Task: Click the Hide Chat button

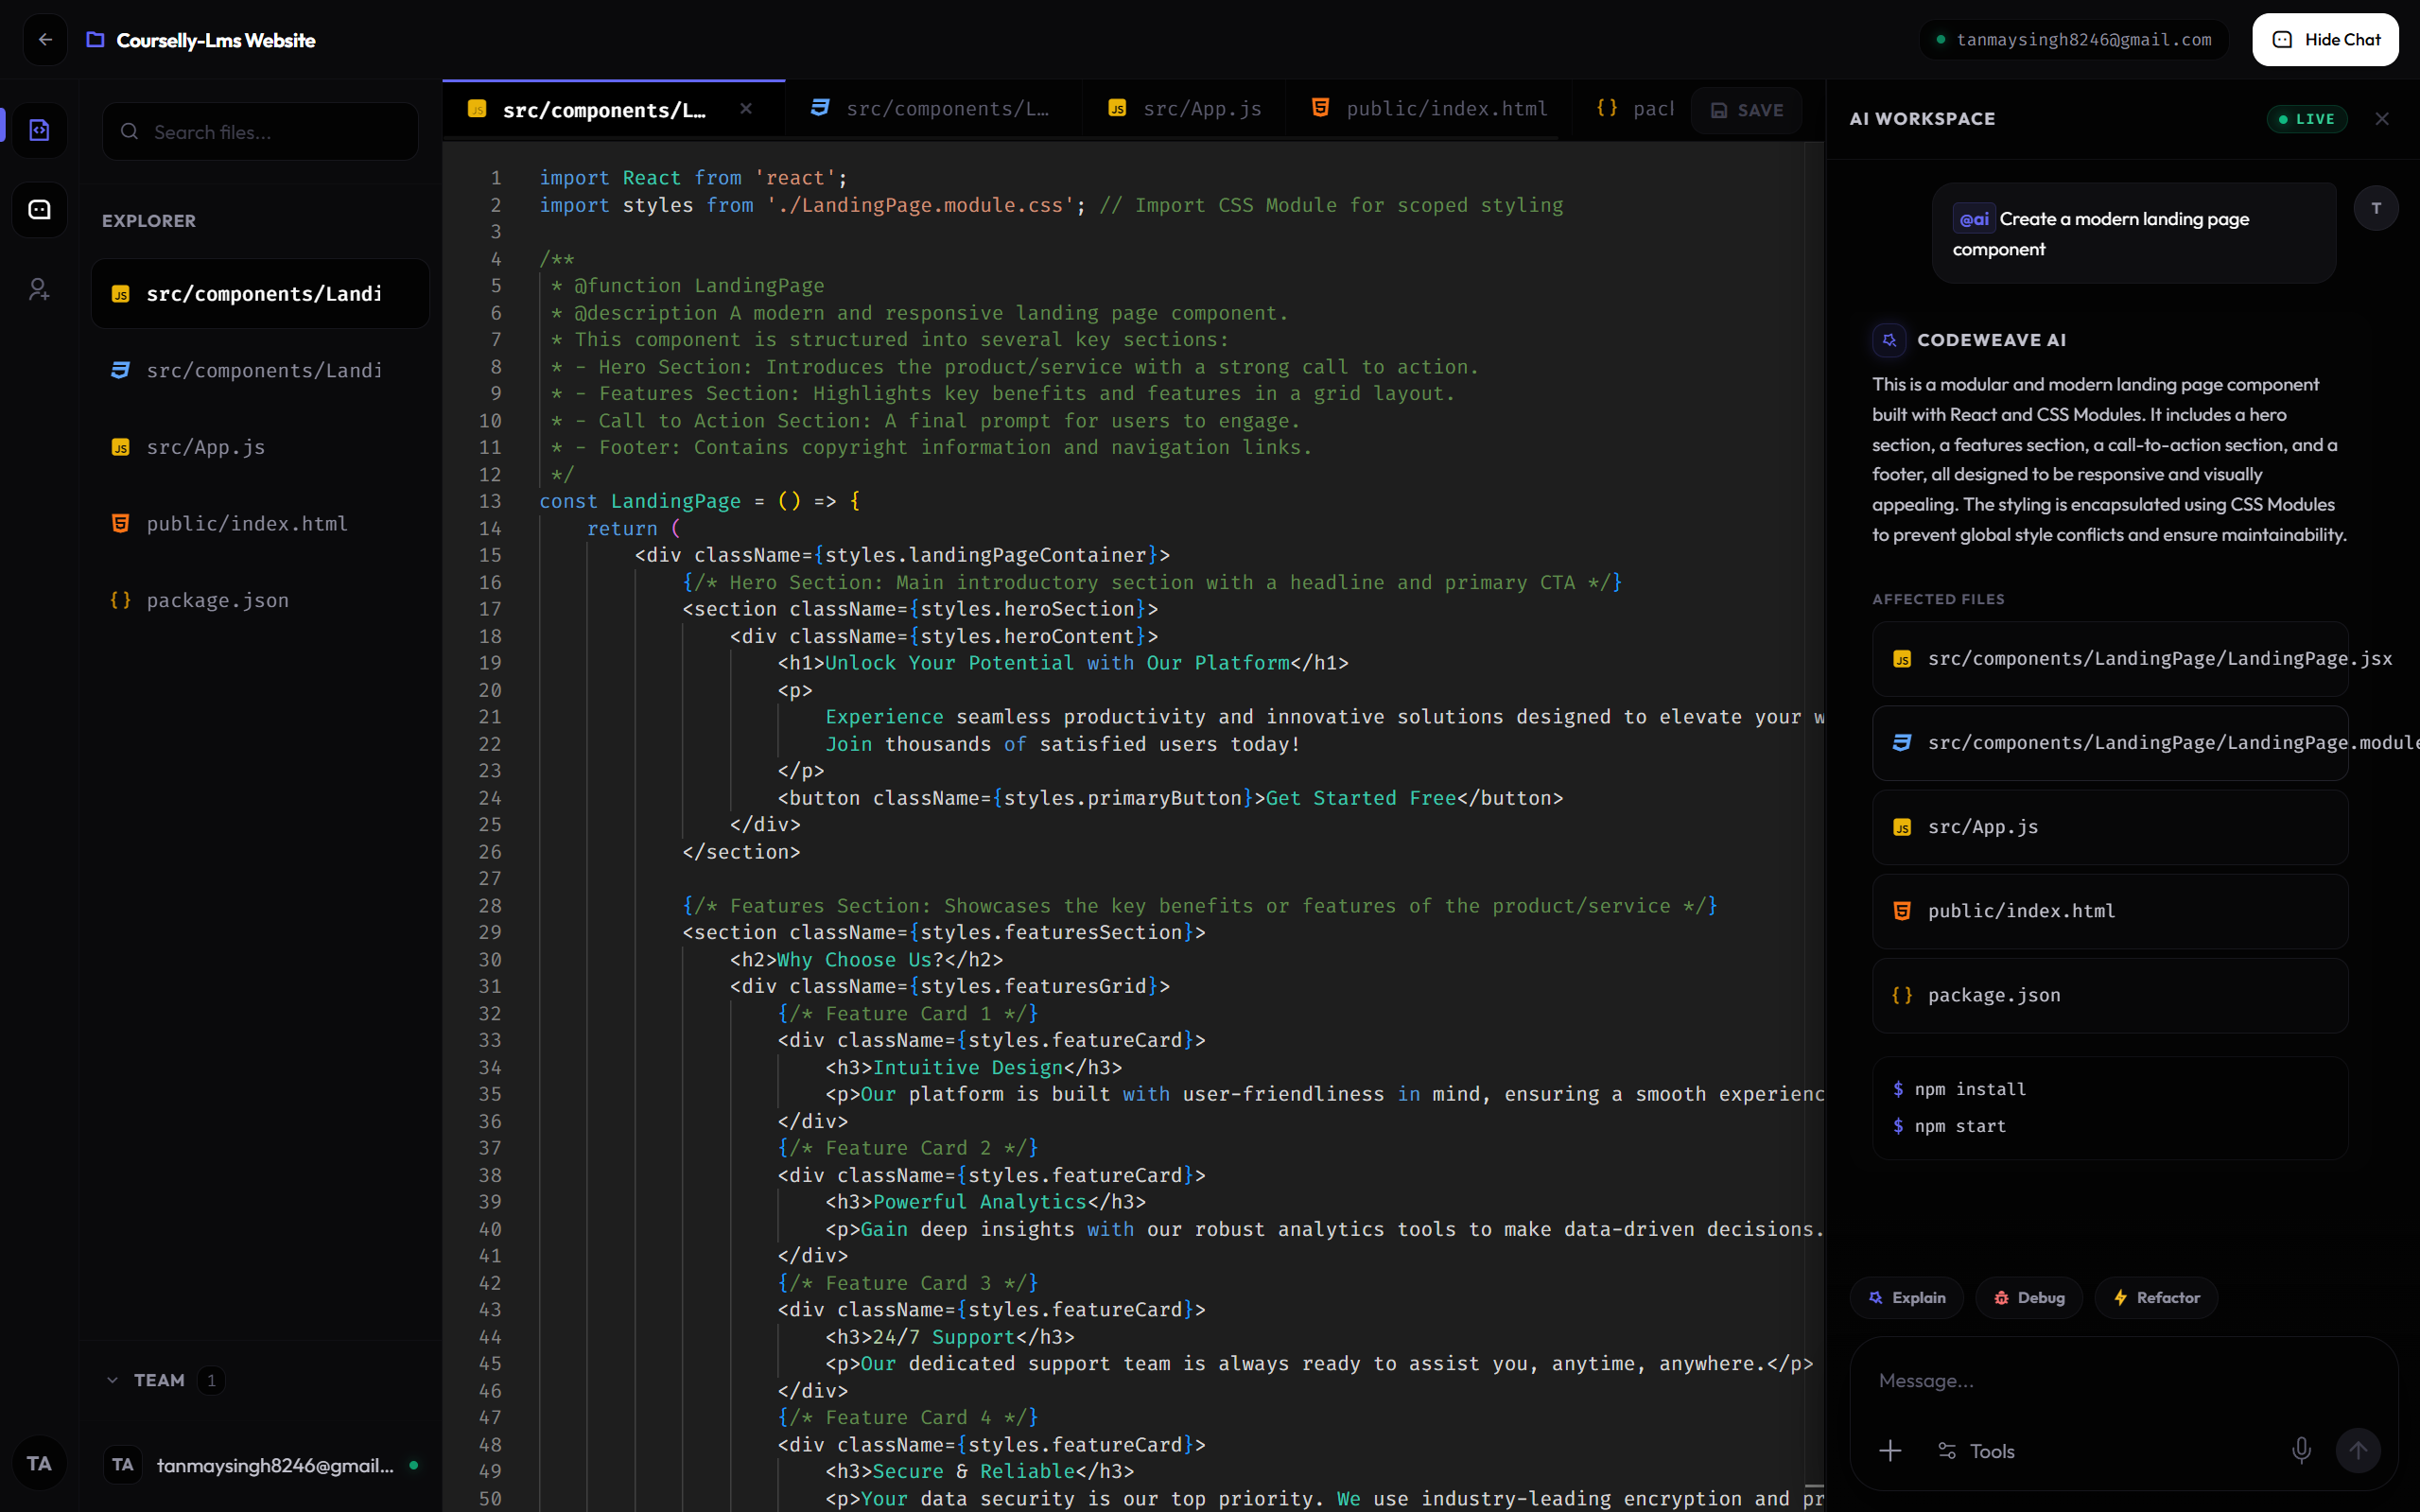Action: [x=2325, y=40]
